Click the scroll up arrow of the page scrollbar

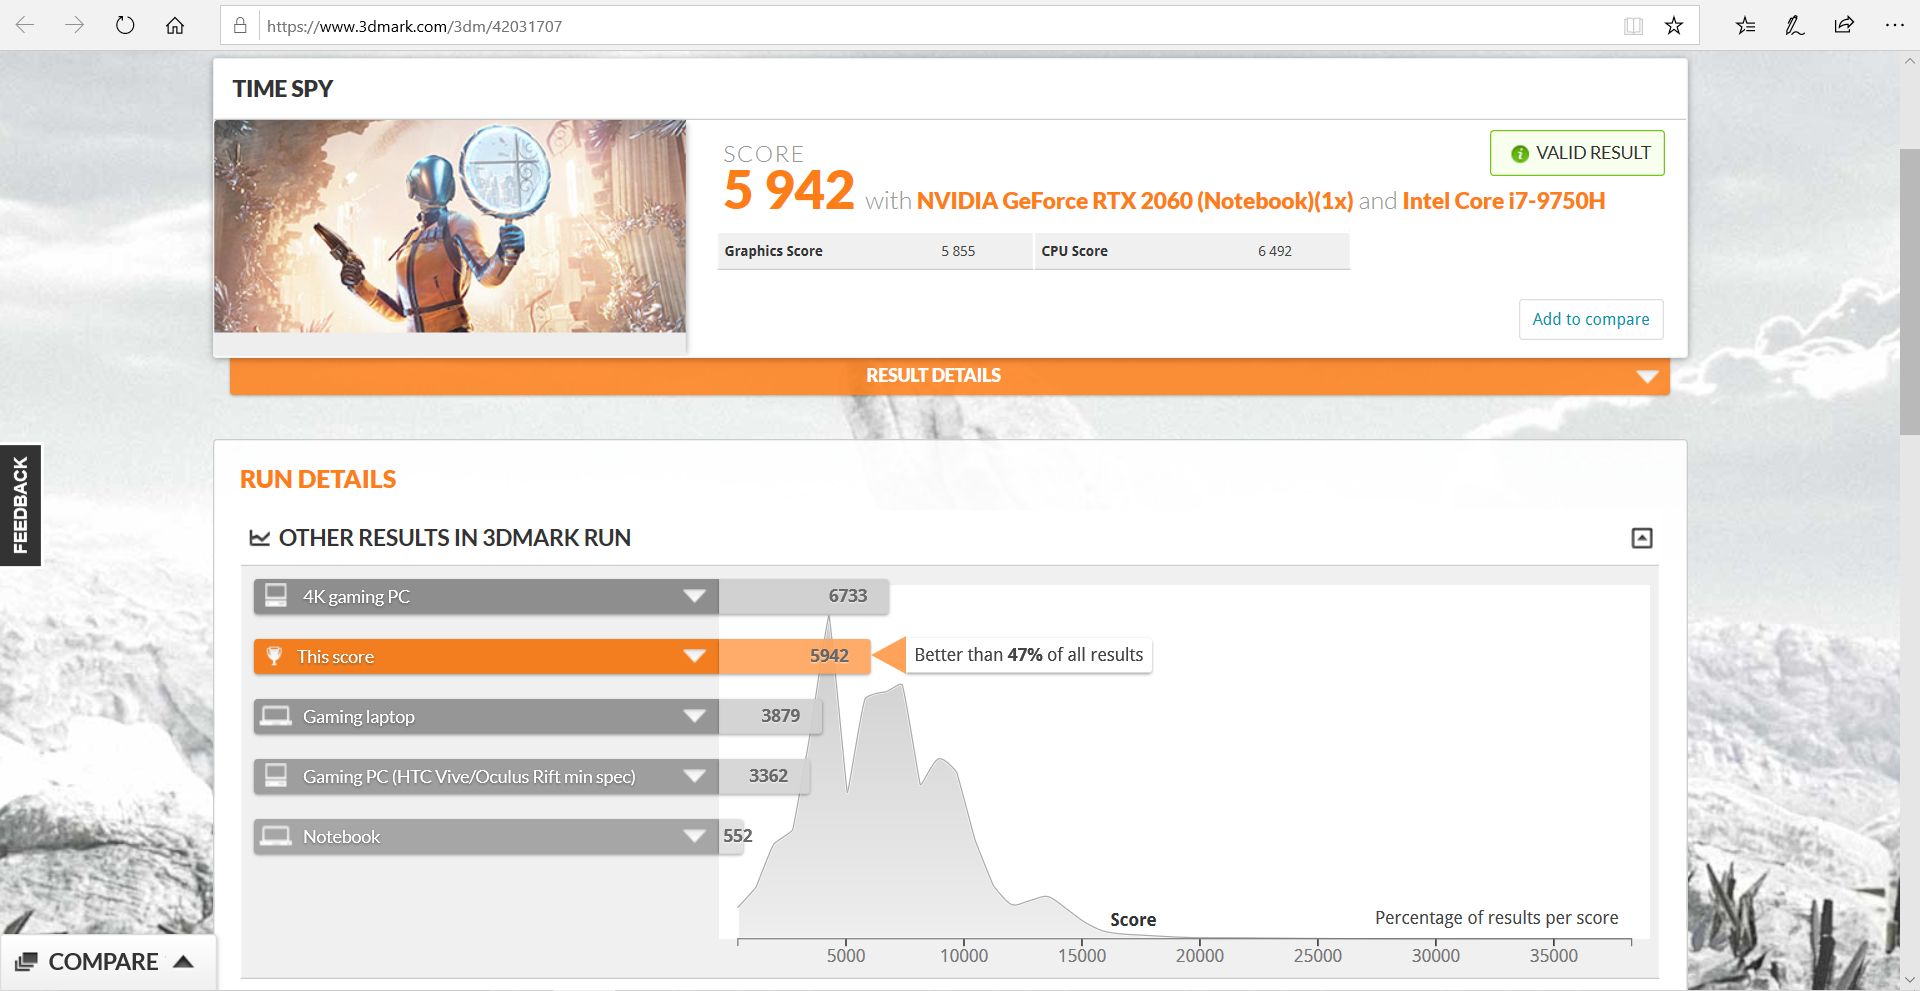[x=1909, y=61]
